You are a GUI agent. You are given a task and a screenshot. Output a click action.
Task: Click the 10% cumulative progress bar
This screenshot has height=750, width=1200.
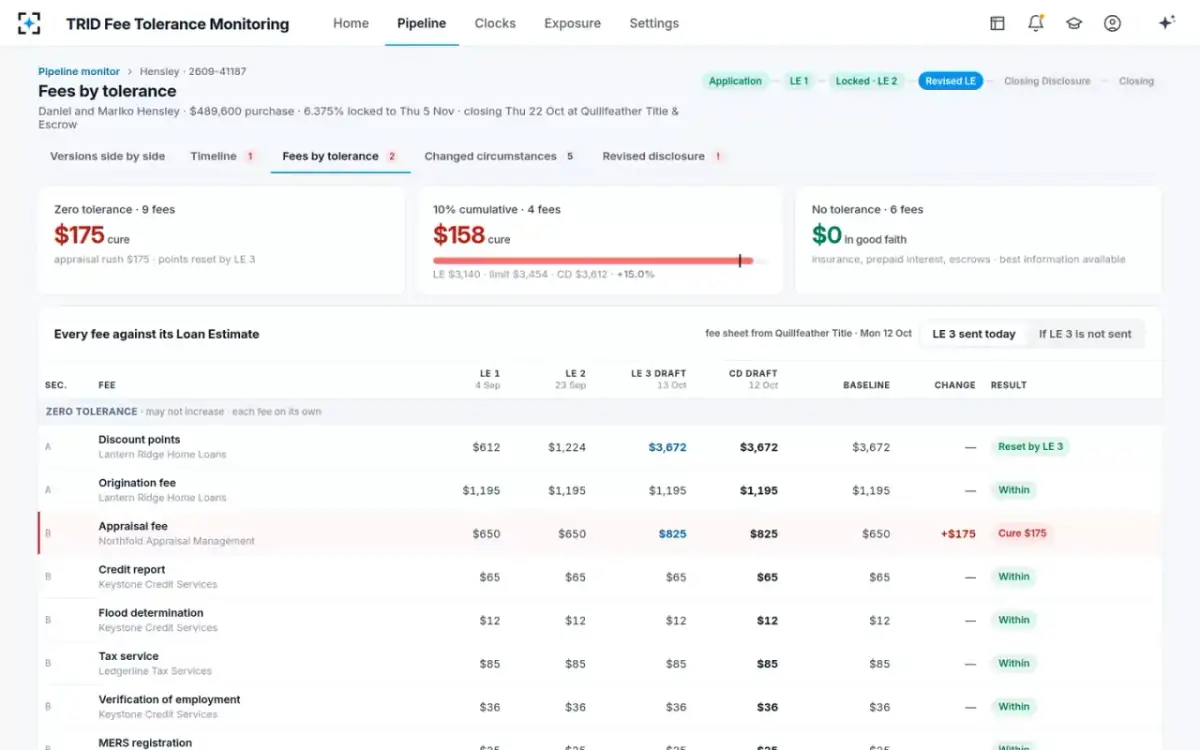[600, 260]
